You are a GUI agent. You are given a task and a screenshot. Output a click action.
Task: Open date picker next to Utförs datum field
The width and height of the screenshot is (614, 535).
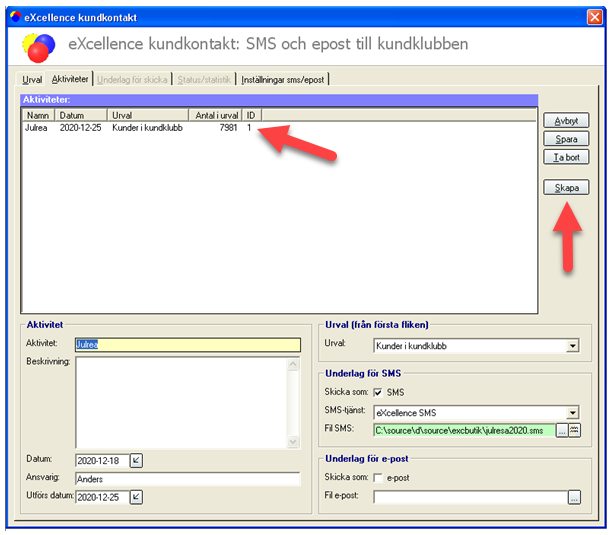click(x=136, y=497)
